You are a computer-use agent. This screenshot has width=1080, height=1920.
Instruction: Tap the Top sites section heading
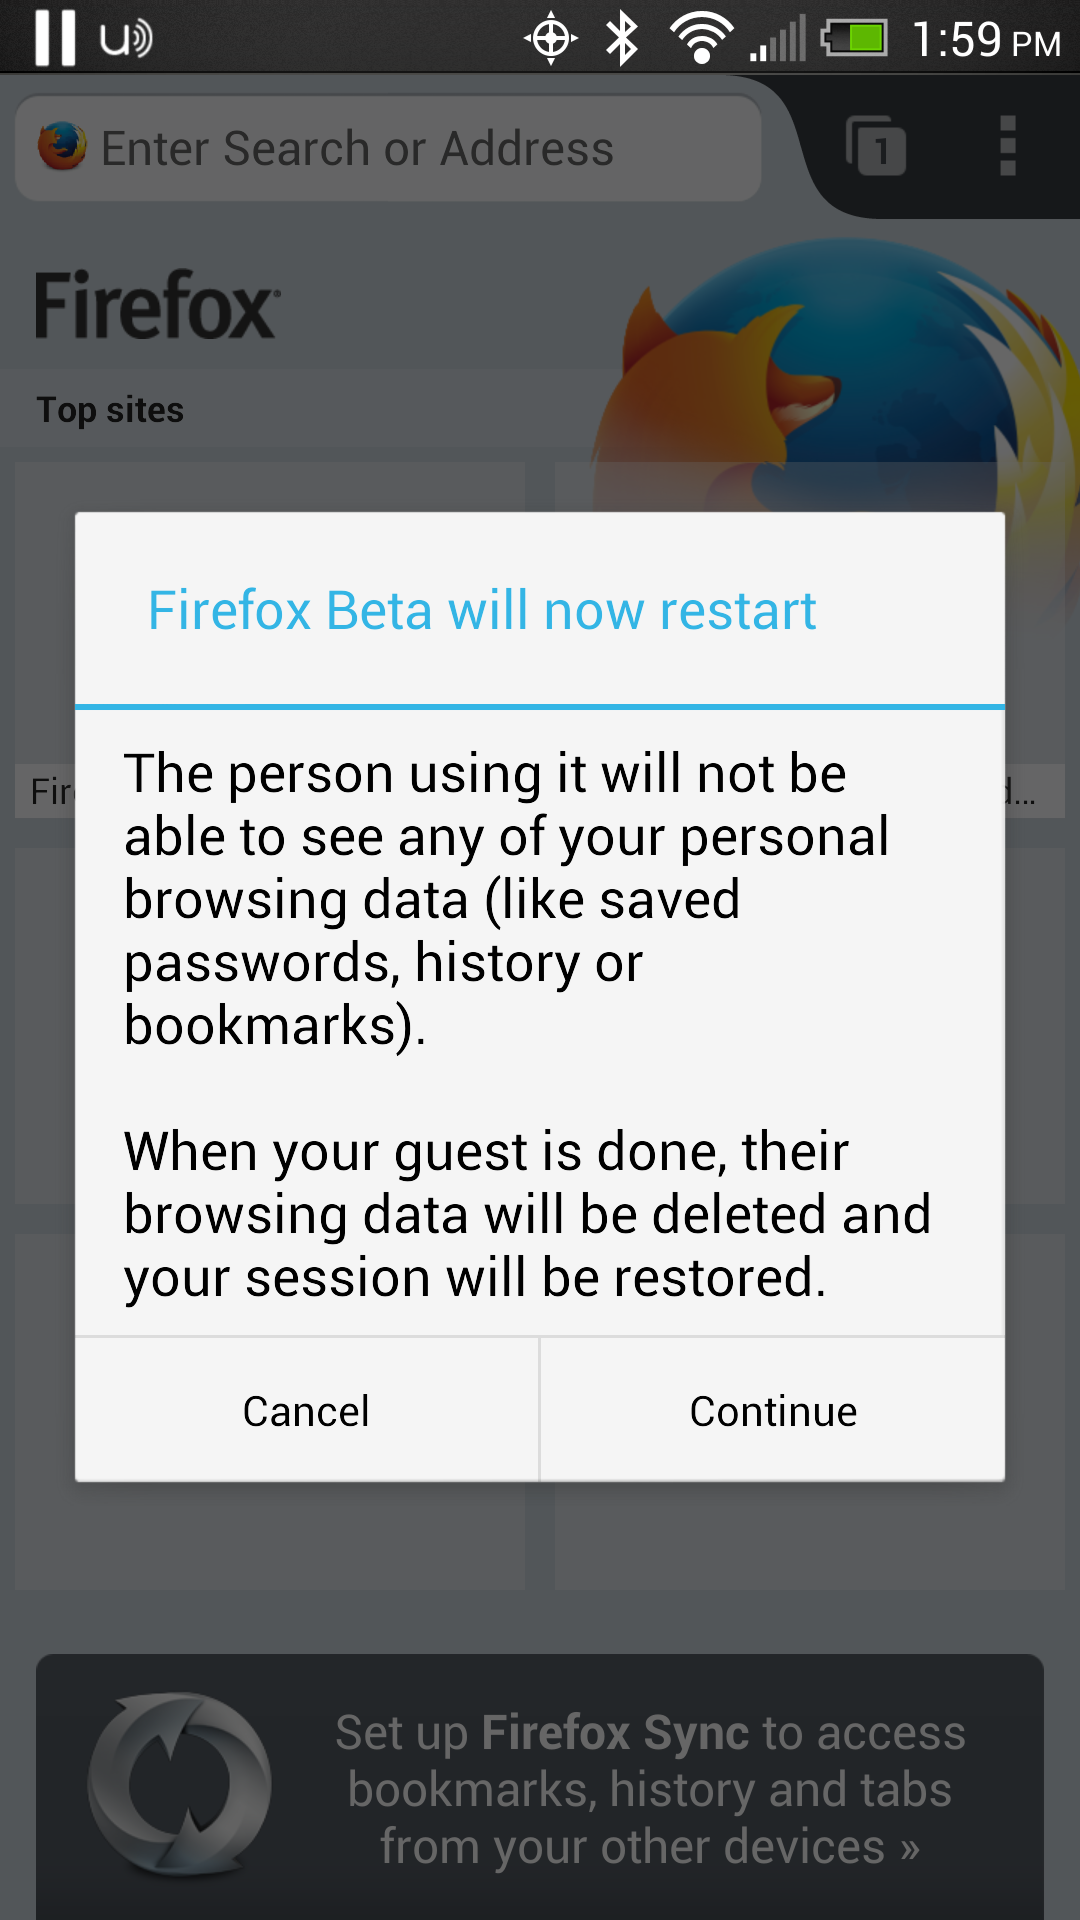click(x=109, y=409)
